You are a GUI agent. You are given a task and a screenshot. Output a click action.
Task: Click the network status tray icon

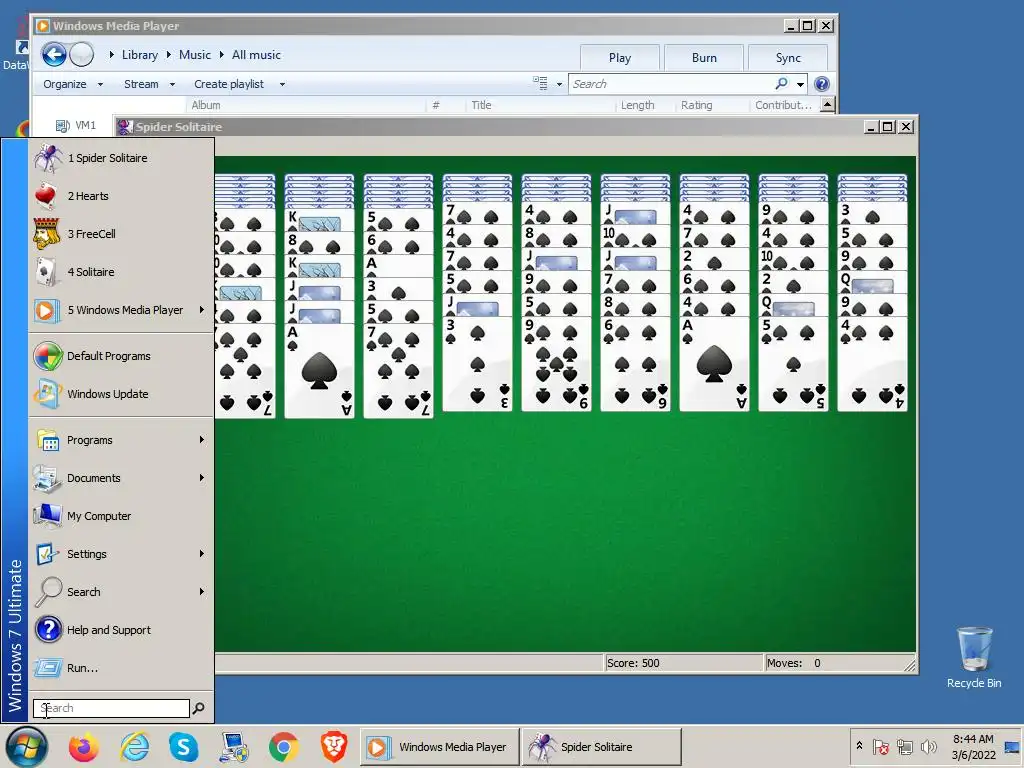coord(904,746)
